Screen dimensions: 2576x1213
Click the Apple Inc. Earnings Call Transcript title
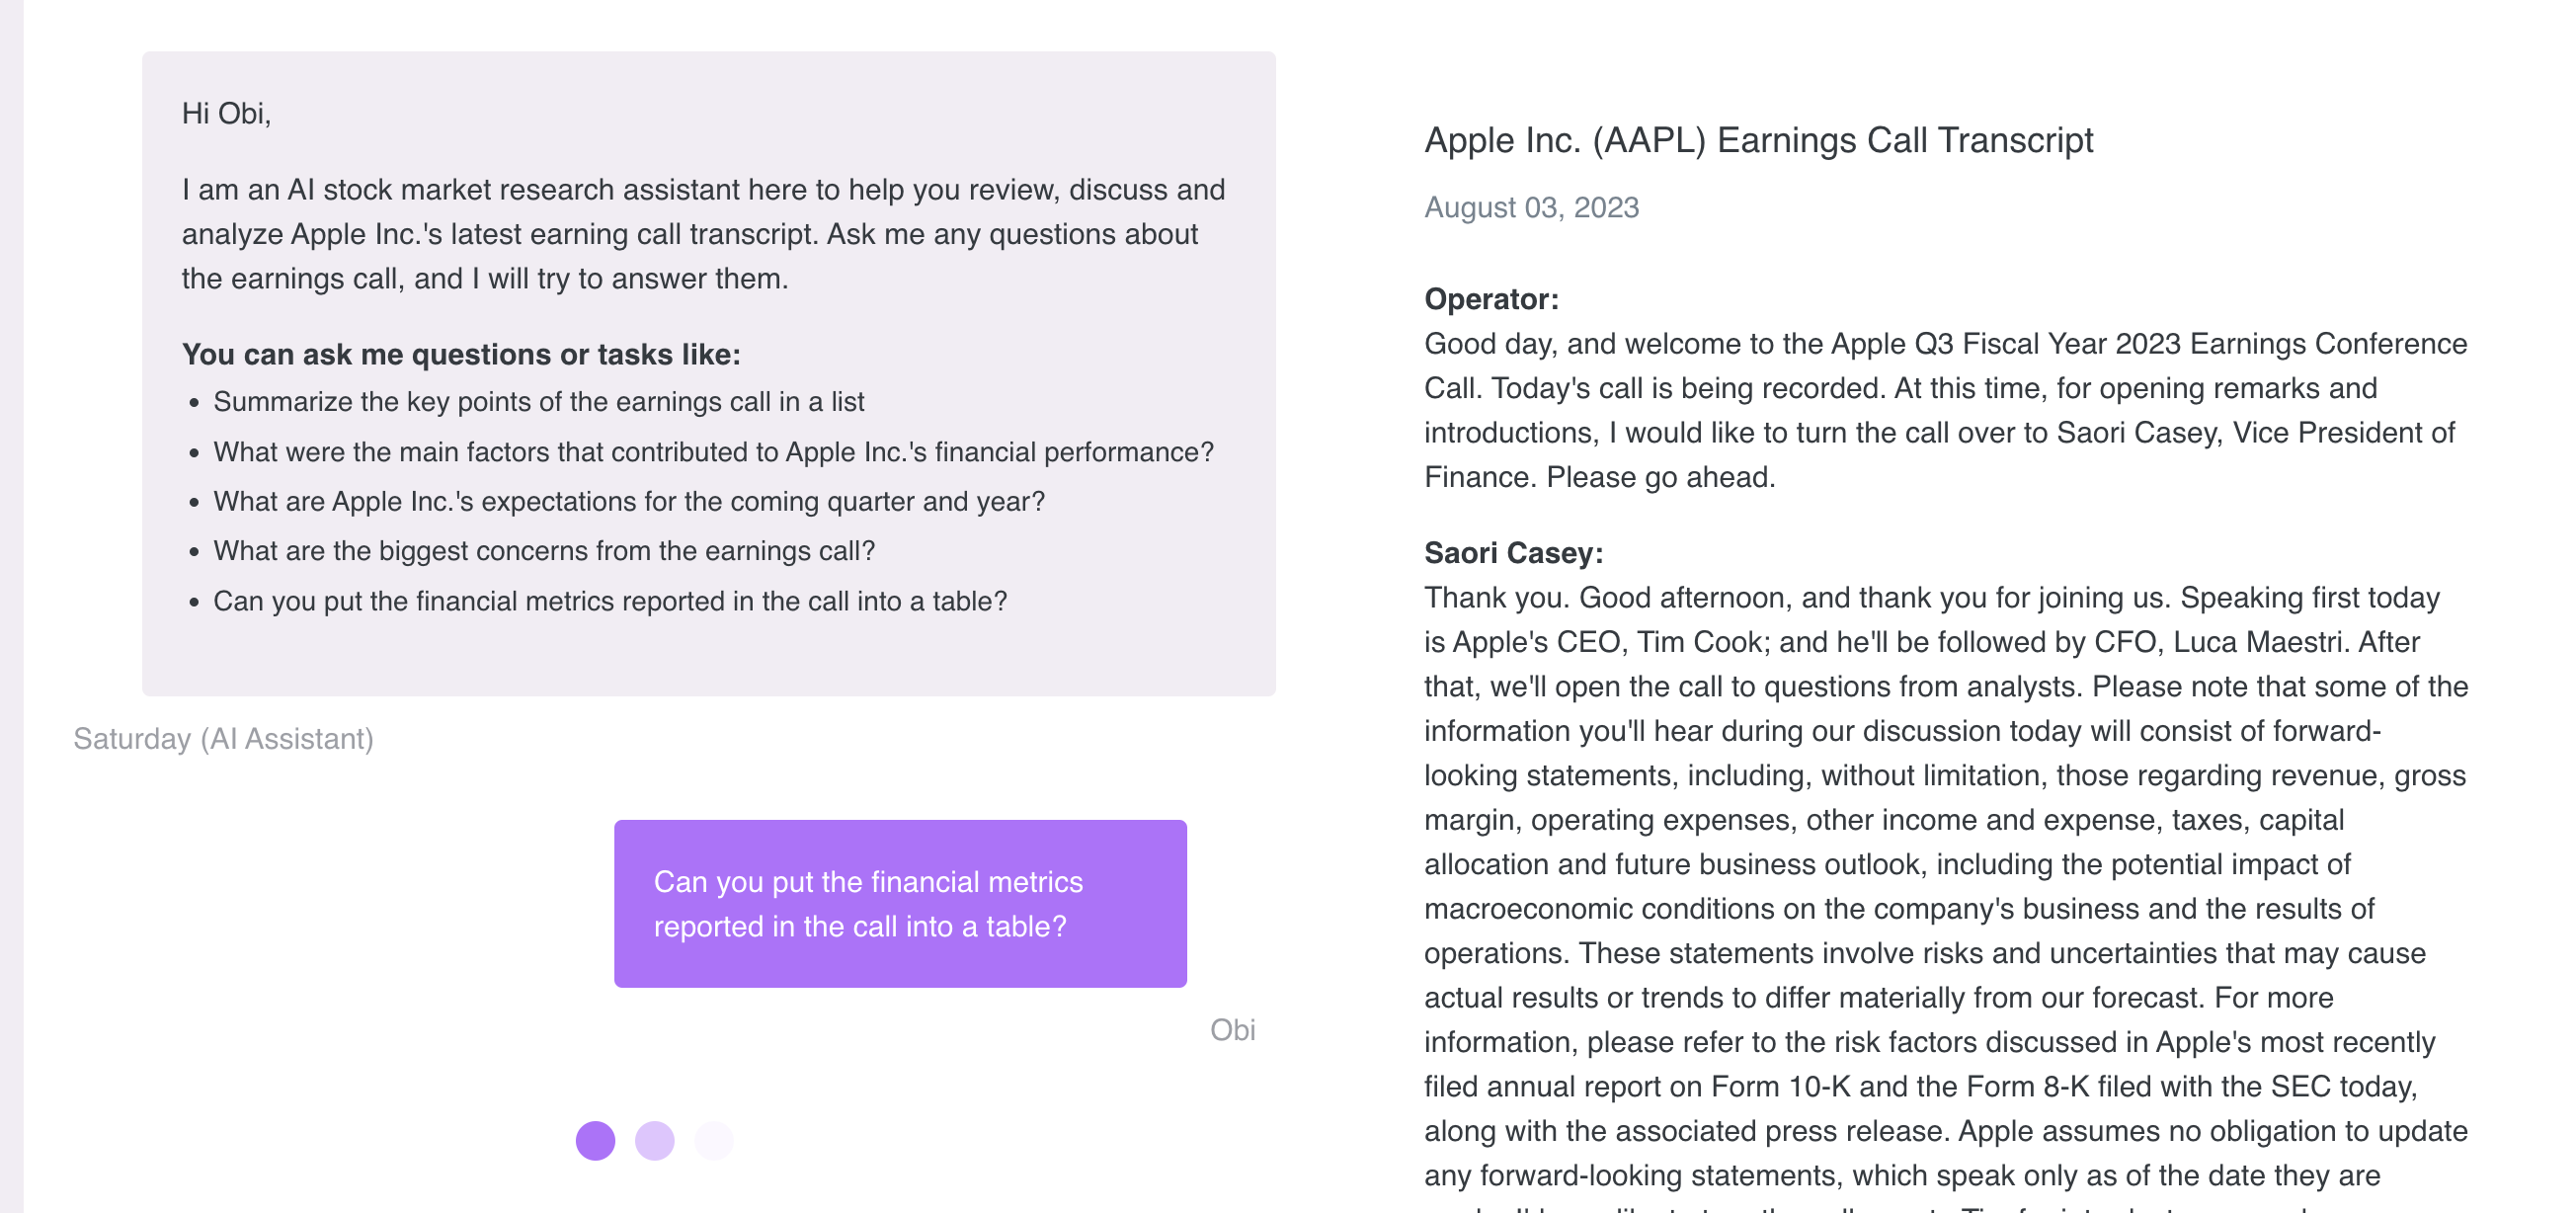point(1758,140)
